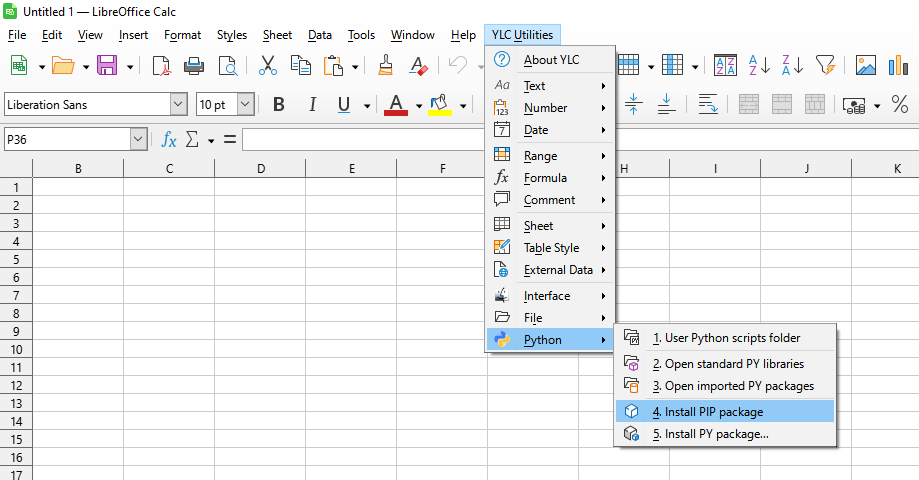
Task: Apply the yellow background highlight color
Action: pyautogui.click(x=439, y=105)
